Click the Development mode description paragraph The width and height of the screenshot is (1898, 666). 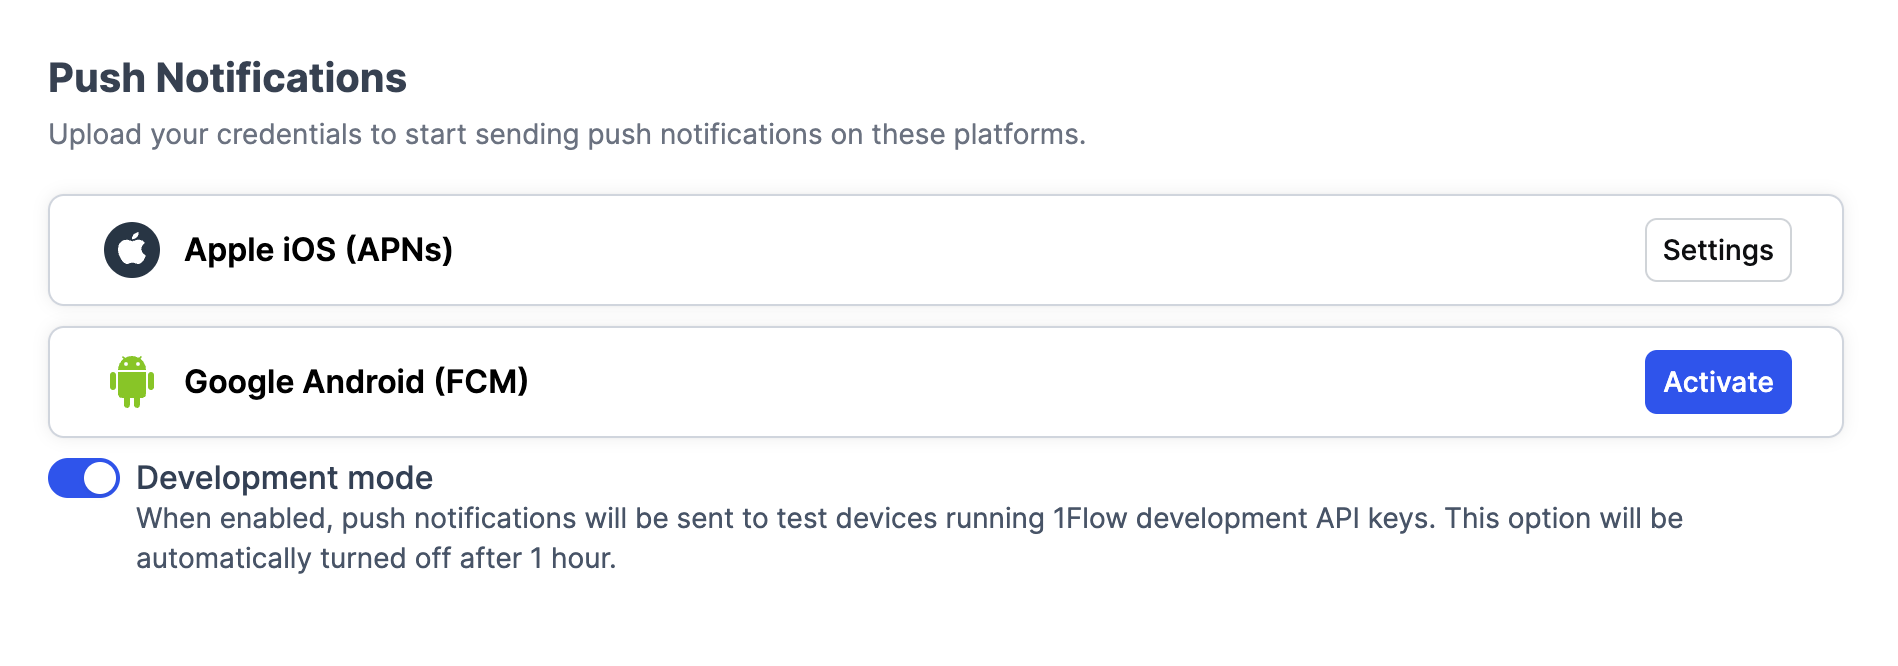click(x=910, y=538)
